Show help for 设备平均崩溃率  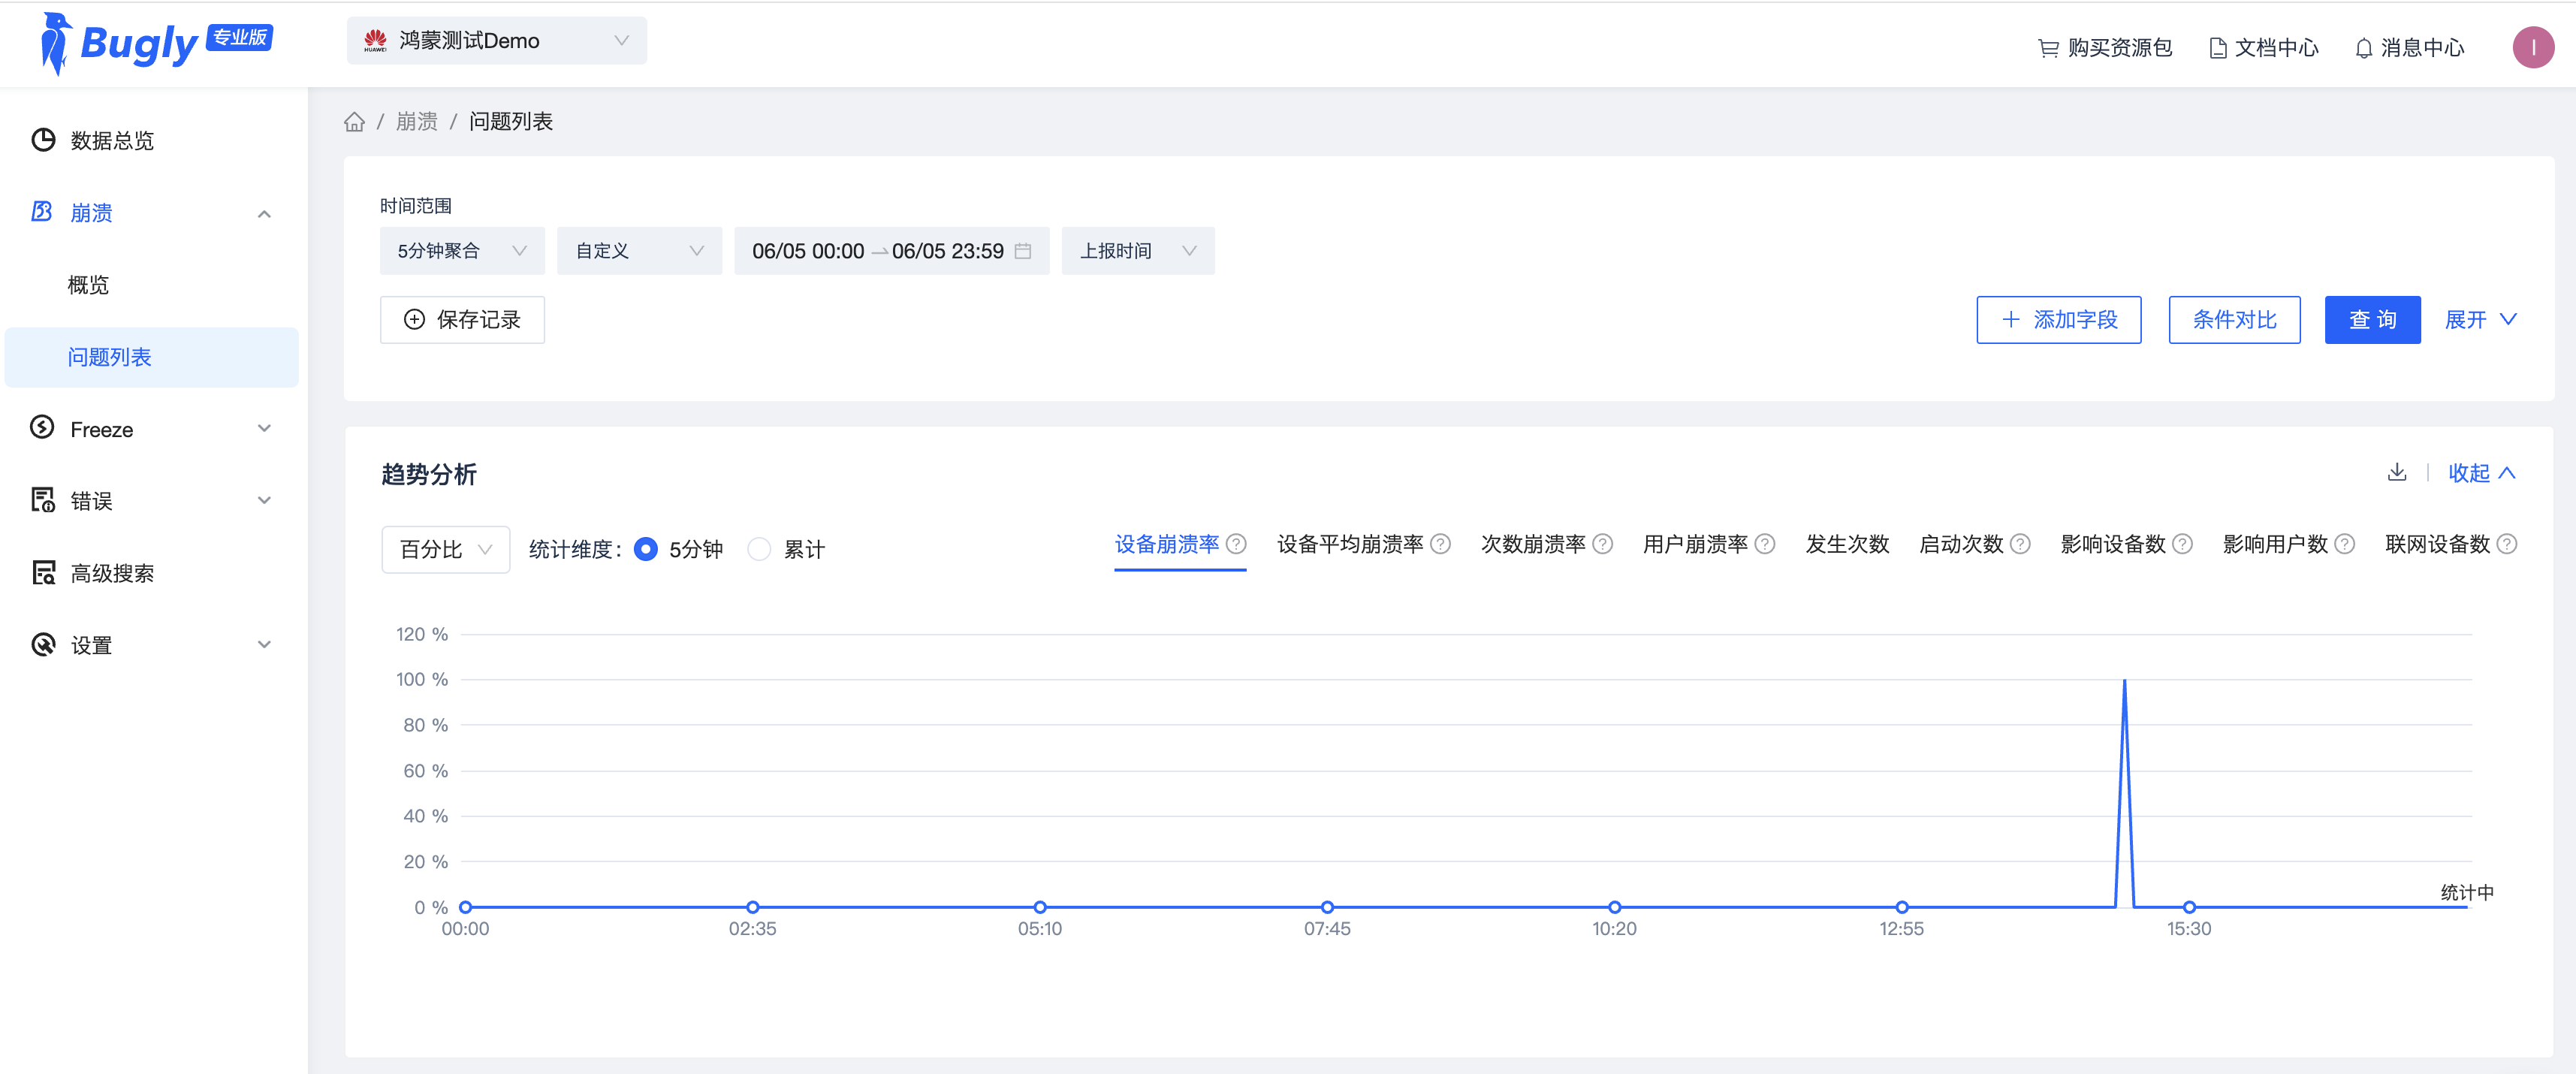(x=1440, y=543)
